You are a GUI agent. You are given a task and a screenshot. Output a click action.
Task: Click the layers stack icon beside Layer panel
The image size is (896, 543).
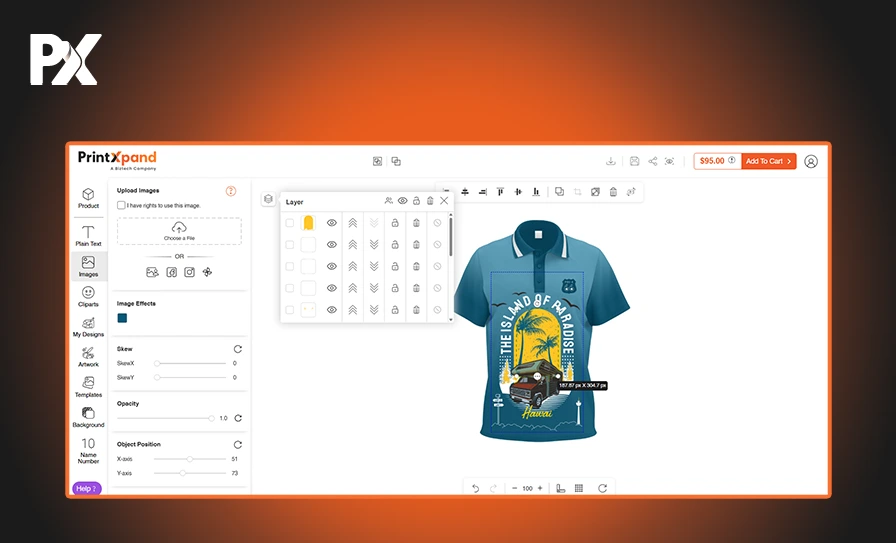268,199
